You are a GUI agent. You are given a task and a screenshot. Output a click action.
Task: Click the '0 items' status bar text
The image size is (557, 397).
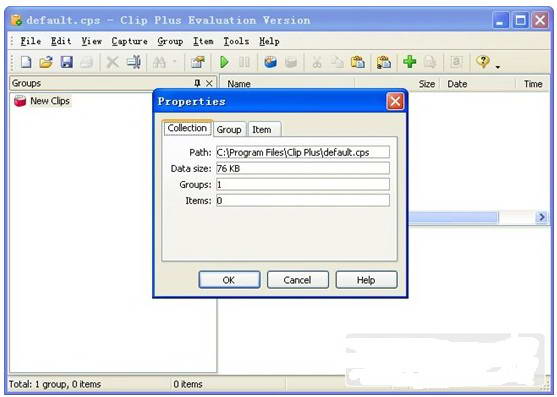188,384
